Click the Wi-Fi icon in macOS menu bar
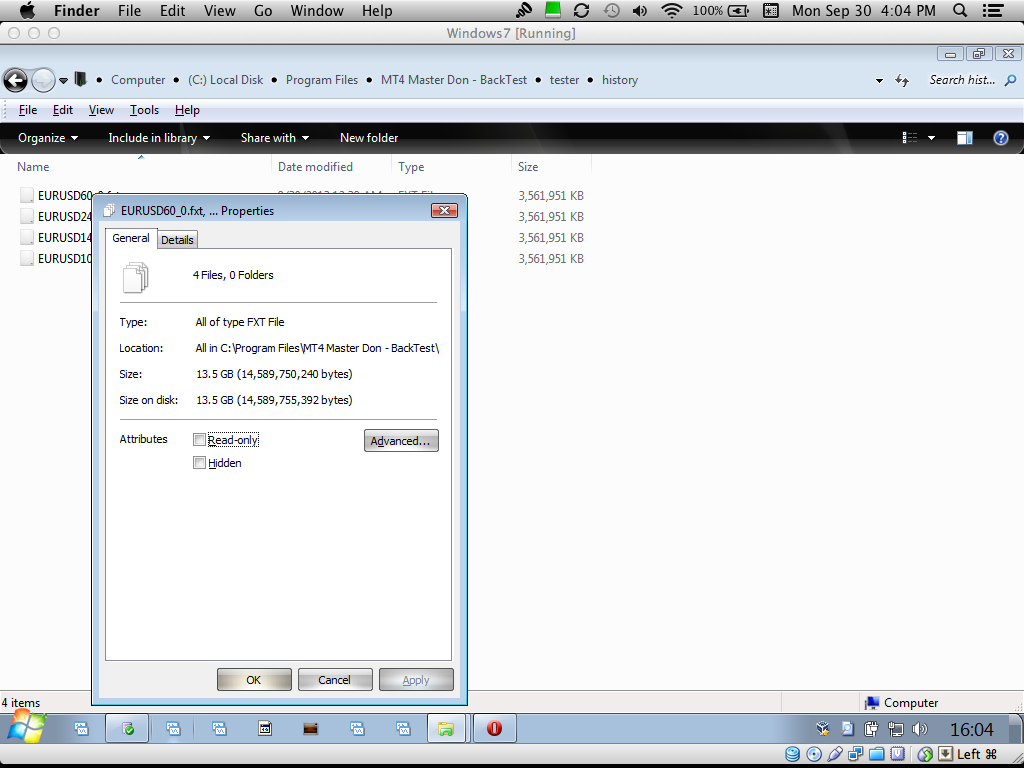This screenshot has width=1024, height=768. point(671,10)
